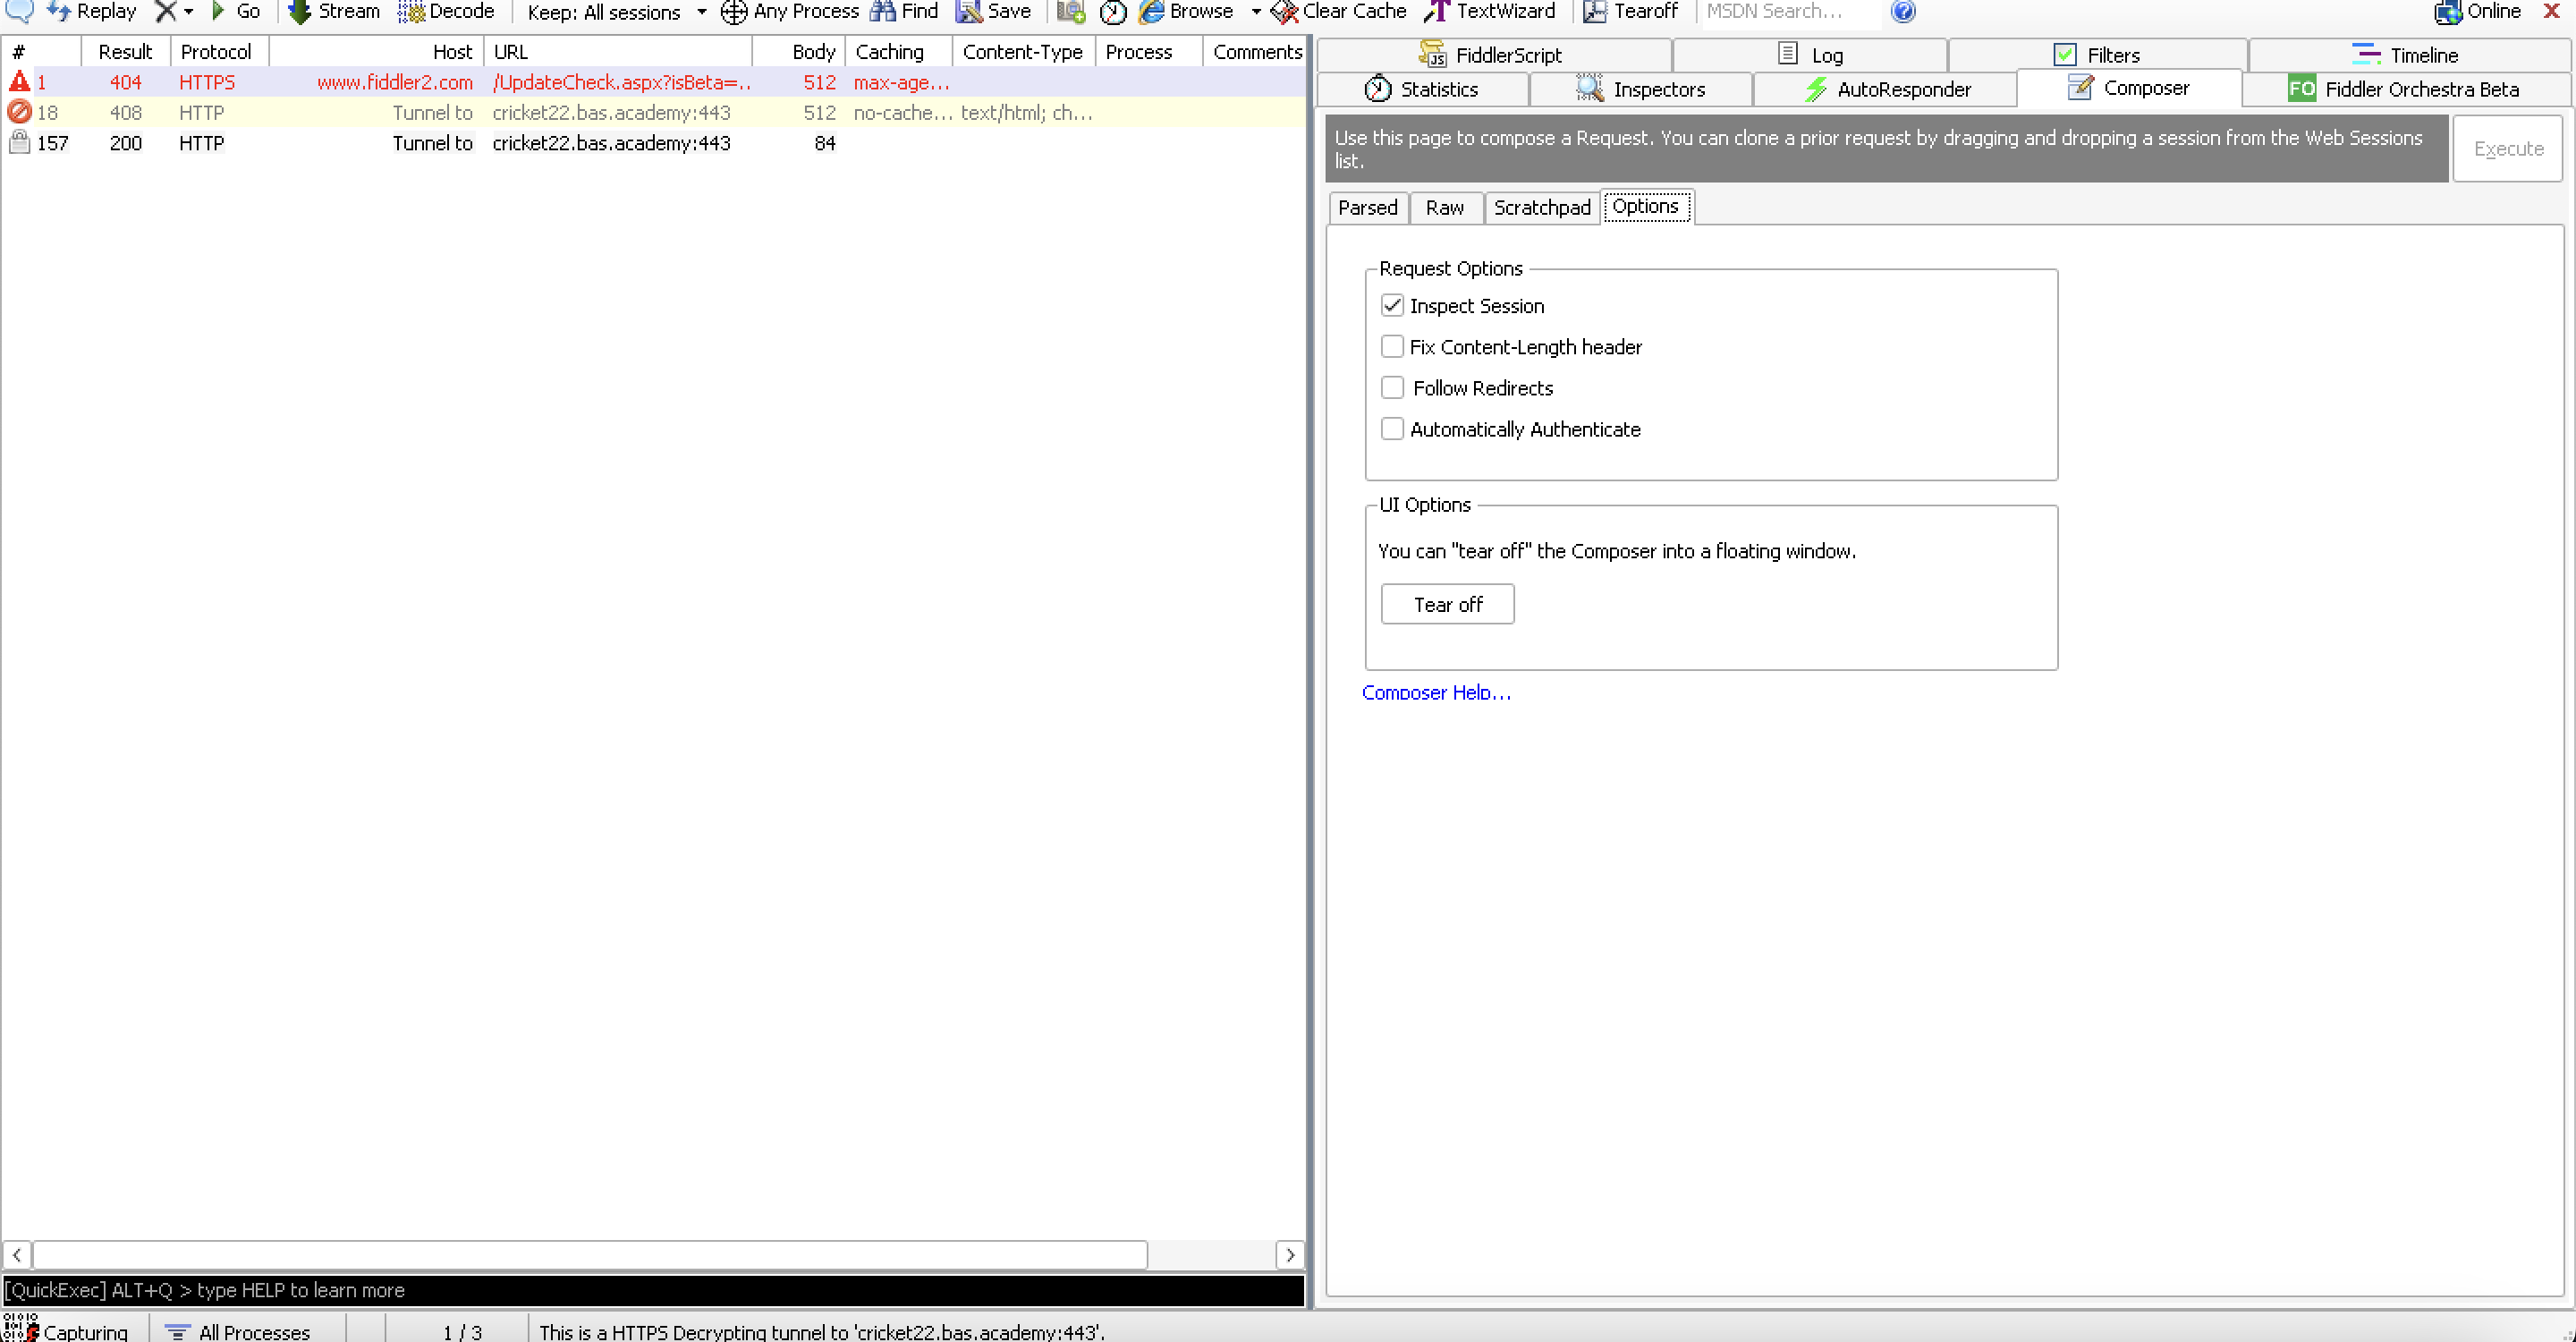Enable Fix Content-Length header option
Screen dimensions: 2576x1342
tap(1392, 347)
